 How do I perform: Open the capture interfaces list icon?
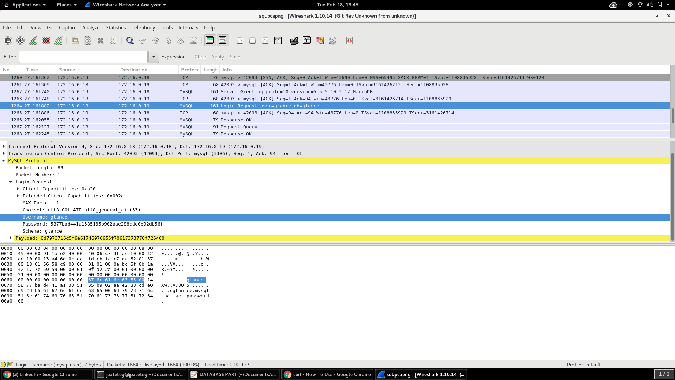pos(8,40)
